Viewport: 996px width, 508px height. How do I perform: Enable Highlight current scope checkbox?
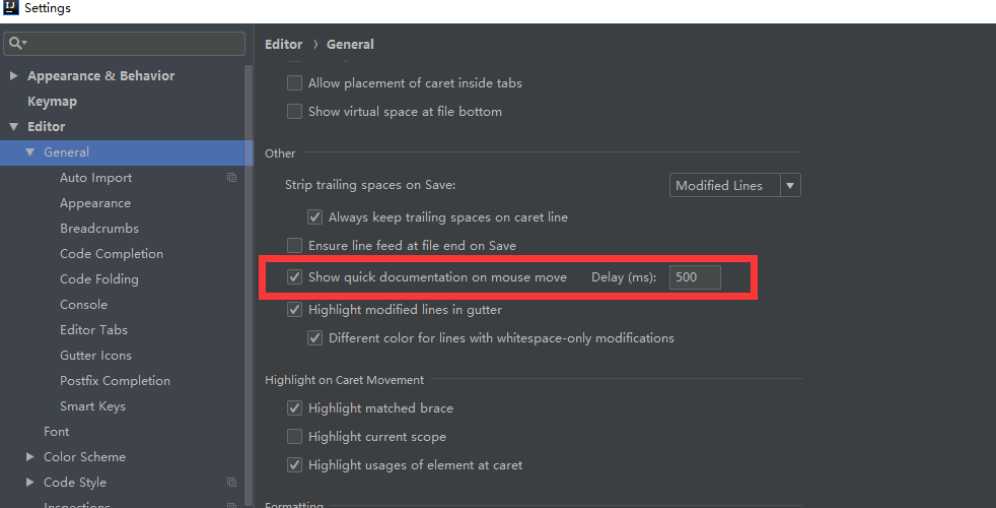point(294,437)
